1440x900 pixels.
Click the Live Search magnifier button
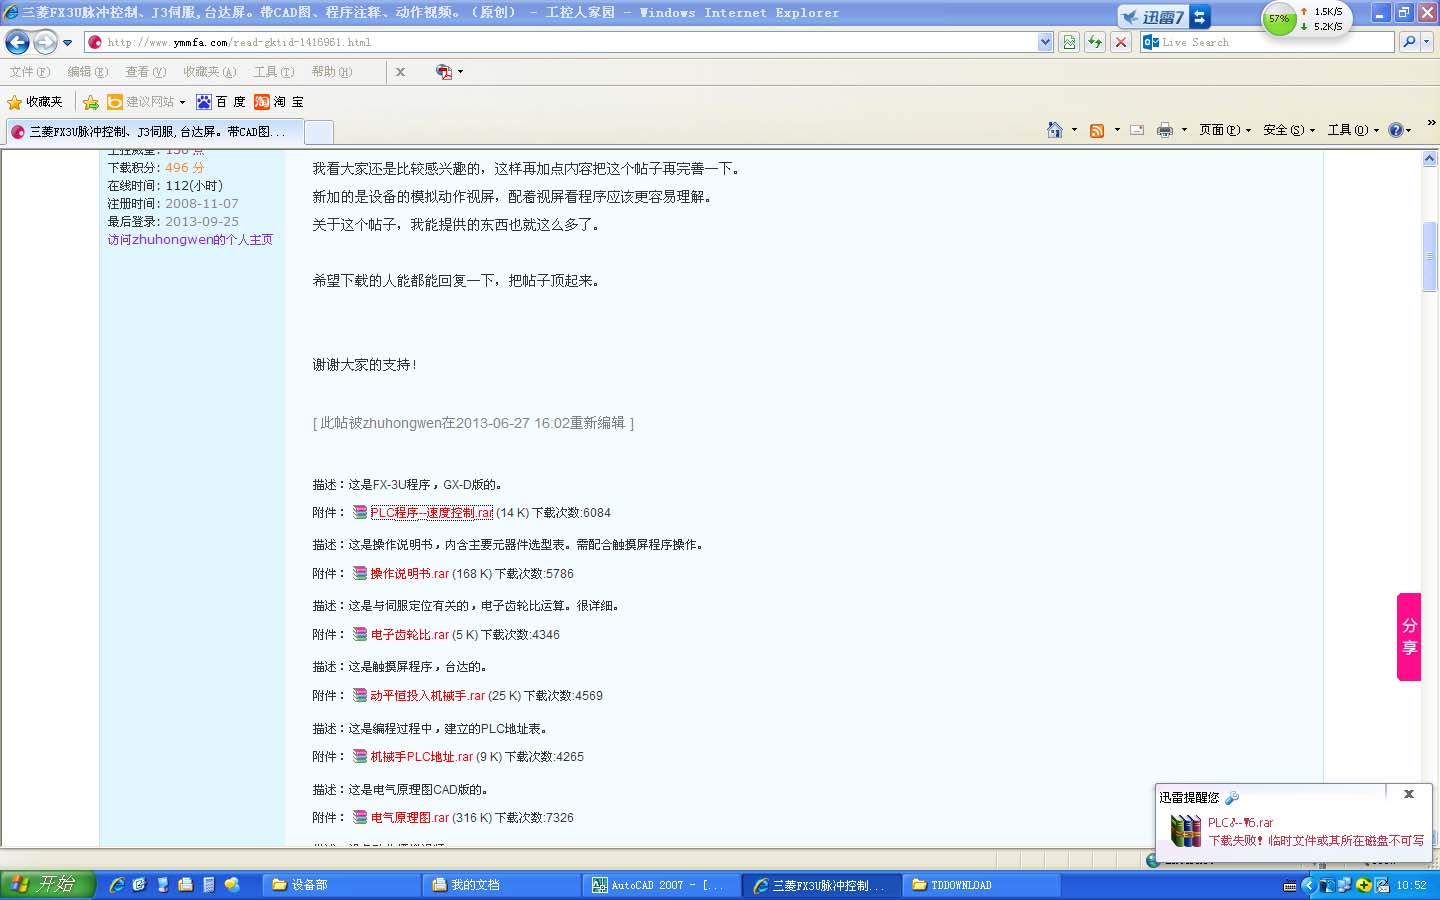pyautogui.click(x=1409, y=42)
